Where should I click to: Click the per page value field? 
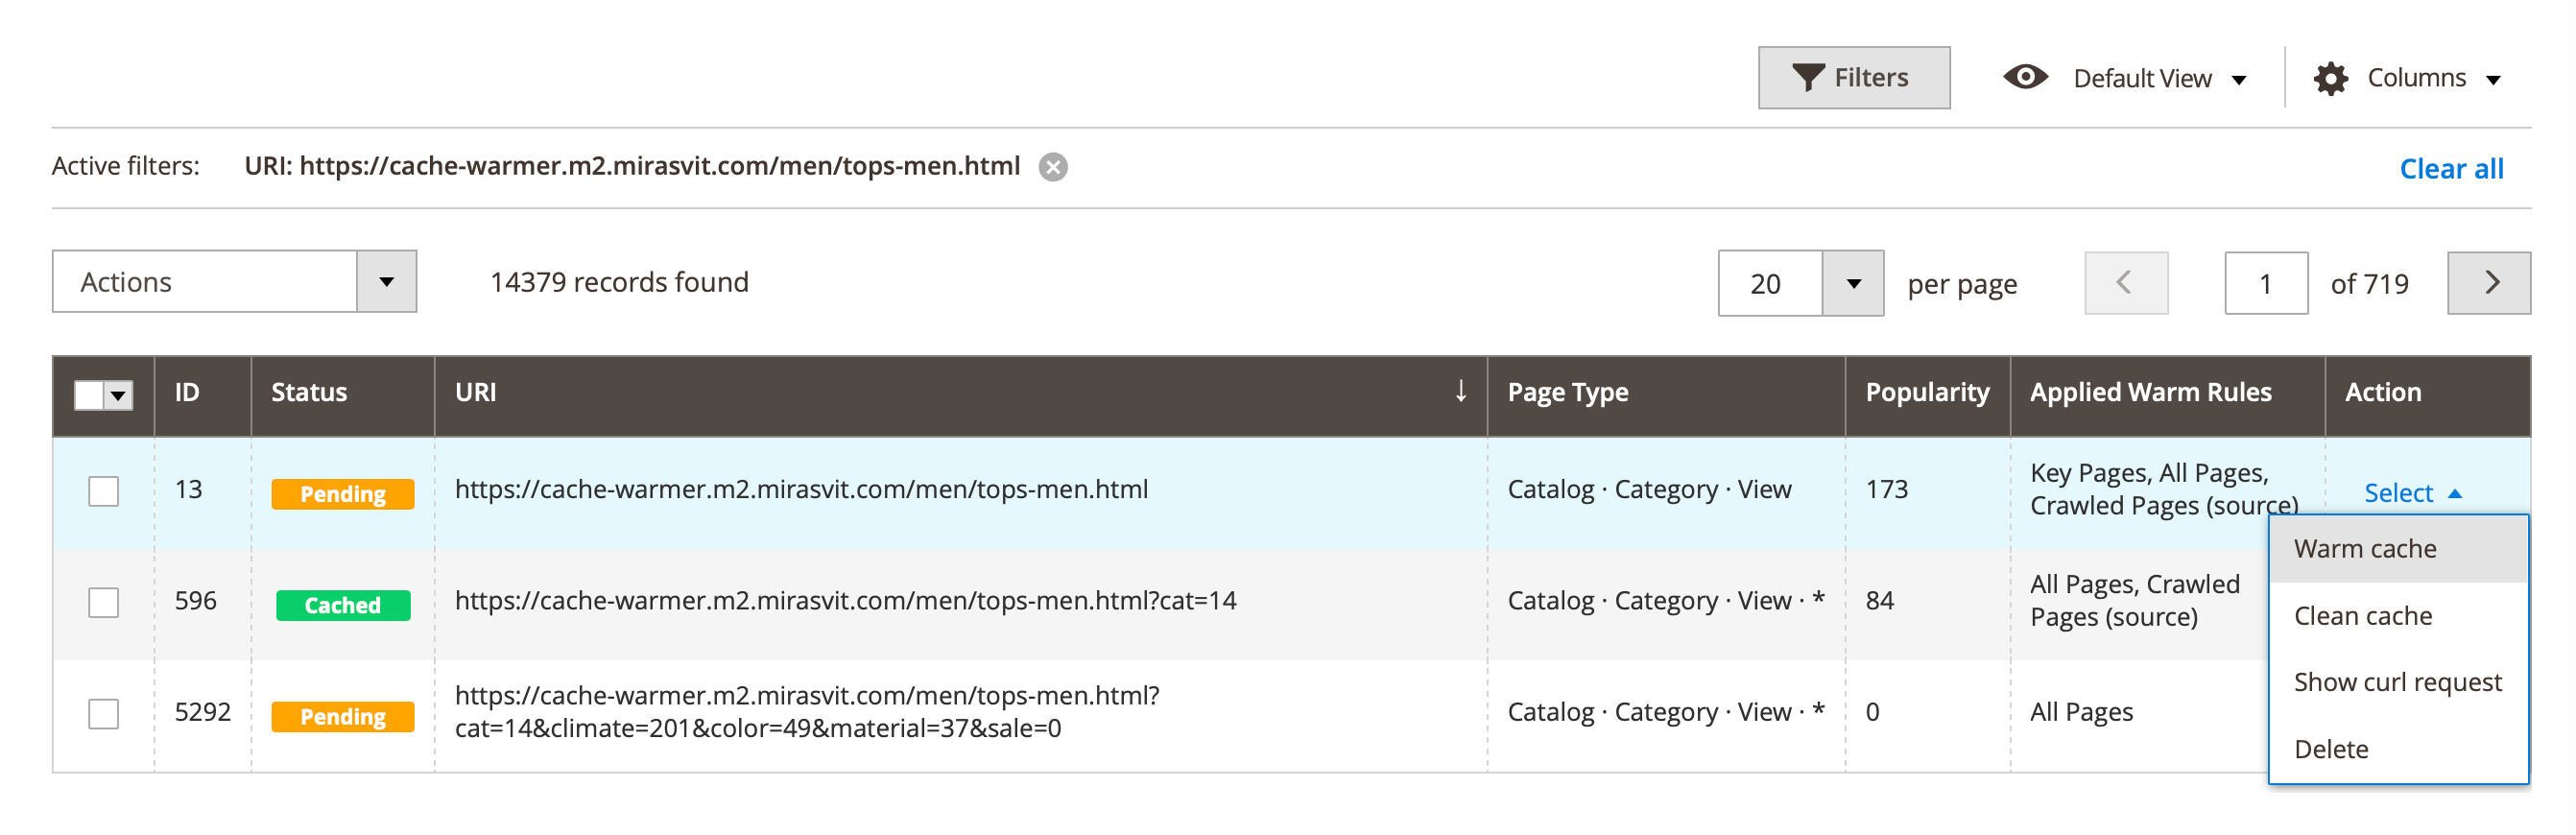[1770, 284]
